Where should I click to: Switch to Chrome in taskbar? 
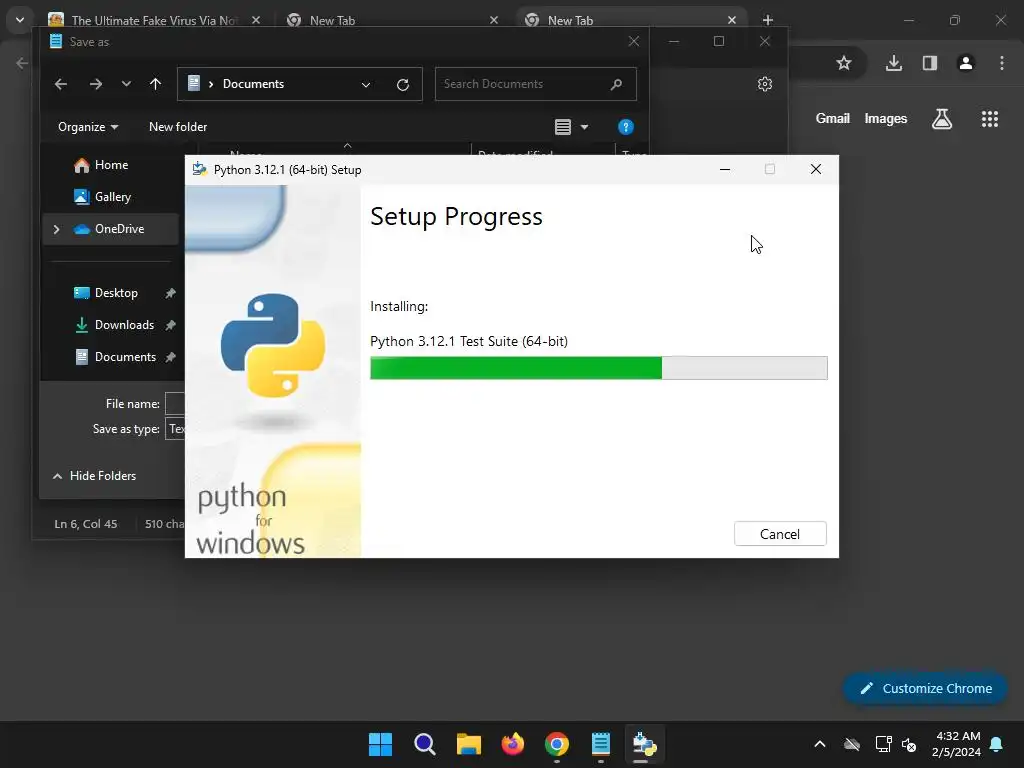point(556,744)
